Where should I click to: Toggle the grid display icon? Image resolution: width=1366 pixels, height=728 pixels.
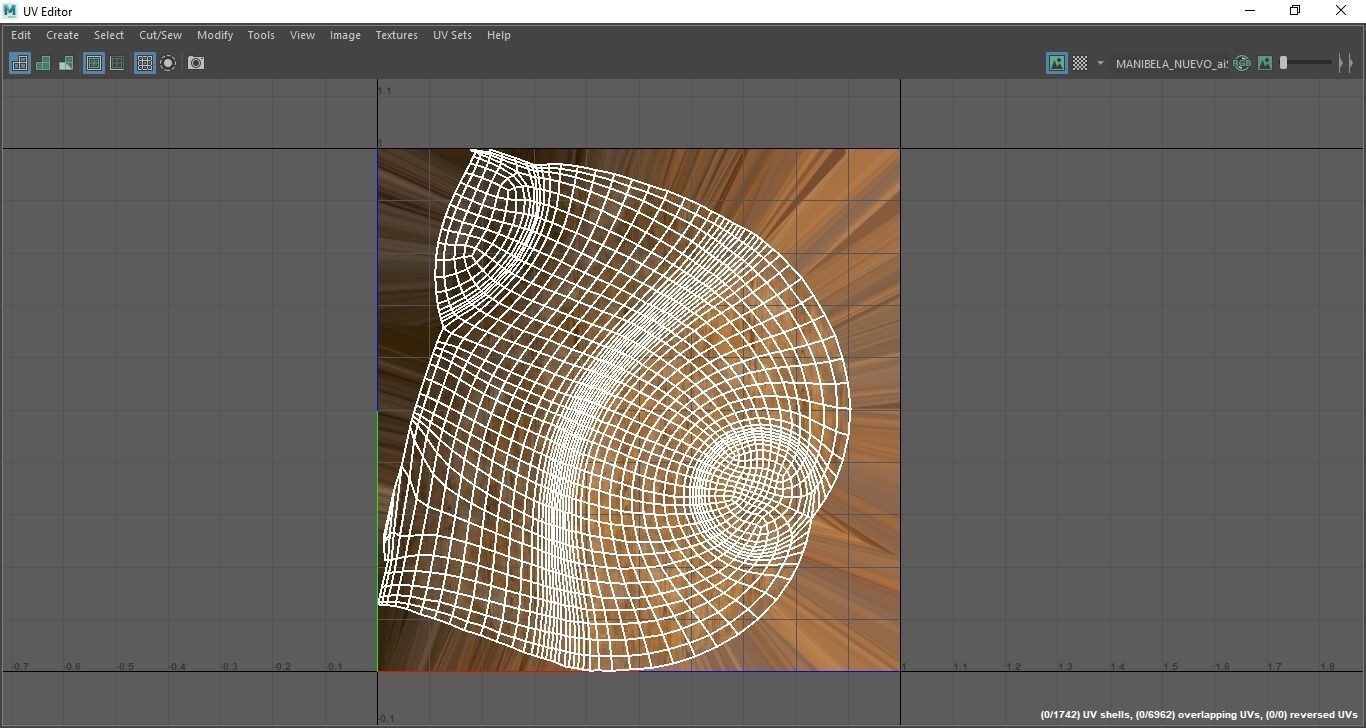coord(145,63)
